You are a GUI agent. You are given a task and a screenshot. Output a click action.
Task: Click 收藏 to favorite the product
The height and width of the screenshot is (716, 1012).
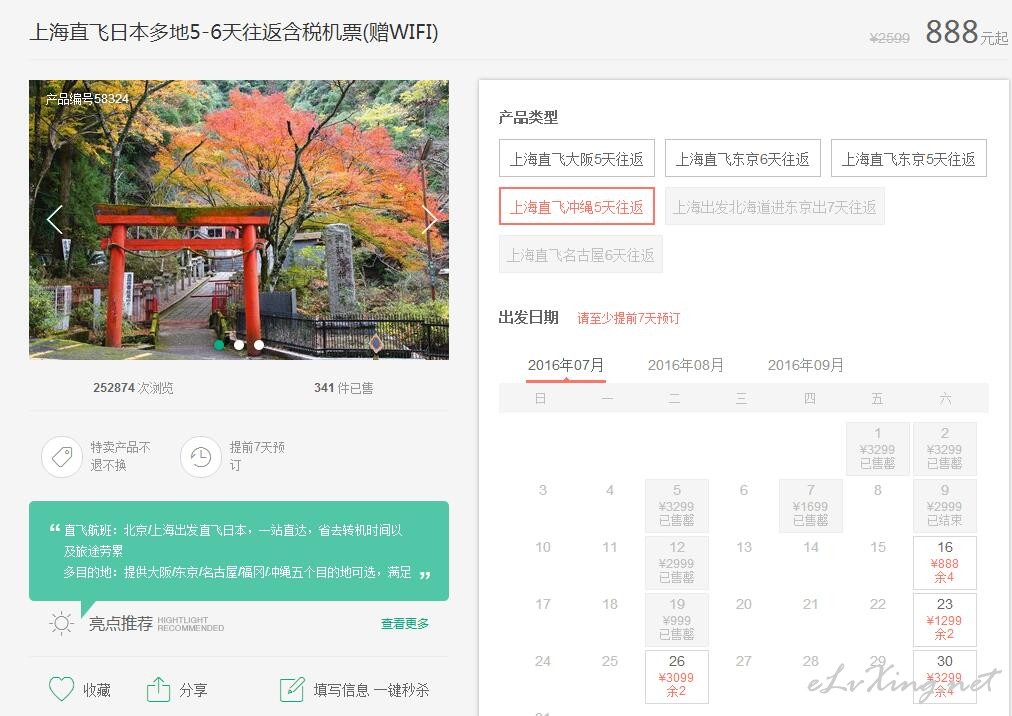(x=97, y=690)
